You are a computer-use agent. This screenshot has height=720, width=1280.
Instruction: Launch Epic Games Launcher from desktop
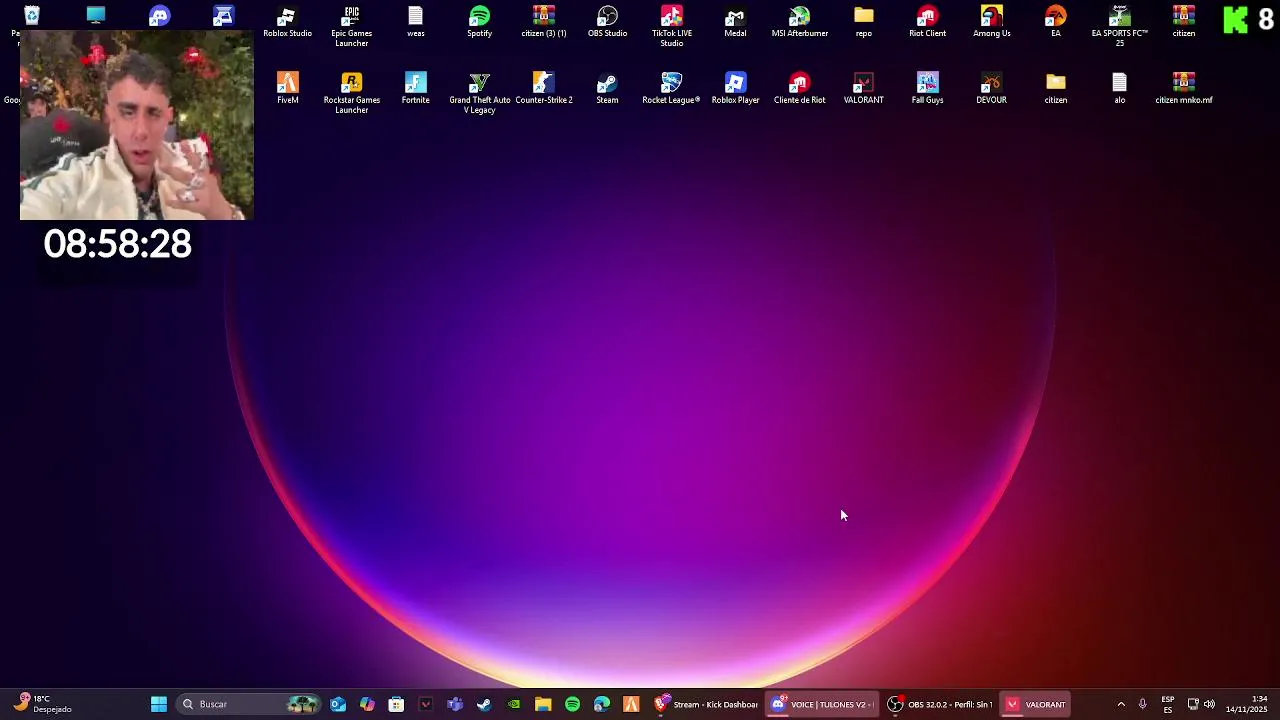351,26
